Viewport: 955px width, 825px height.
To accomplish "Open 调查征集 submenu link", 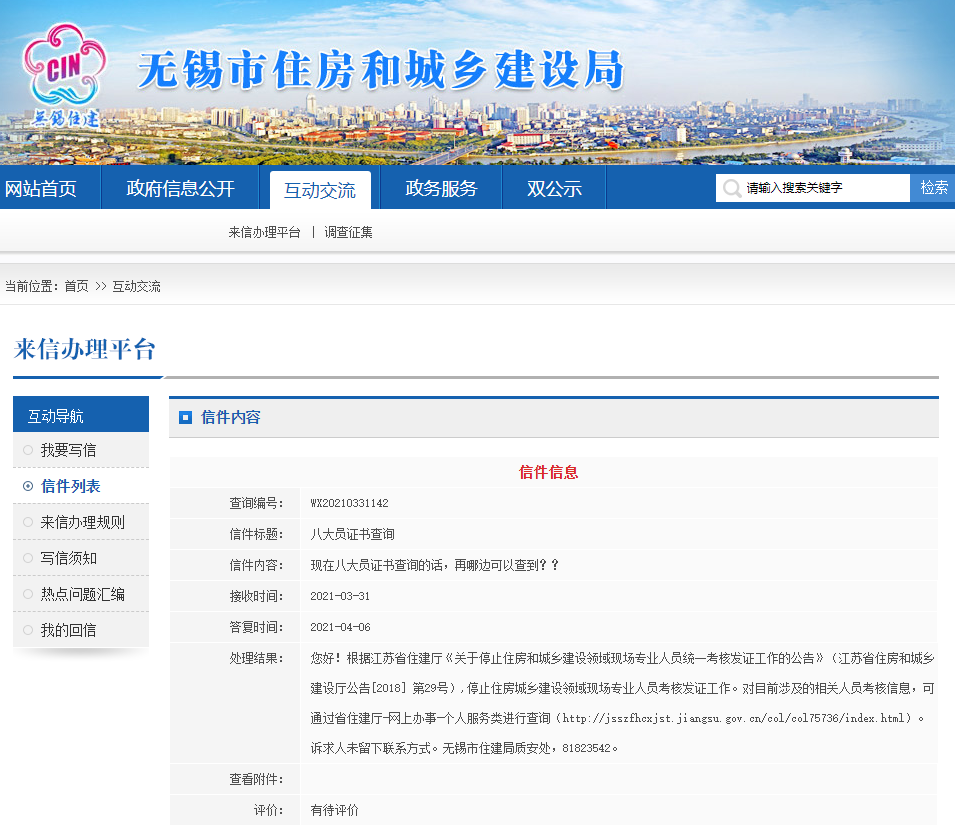I will [348, 232].
